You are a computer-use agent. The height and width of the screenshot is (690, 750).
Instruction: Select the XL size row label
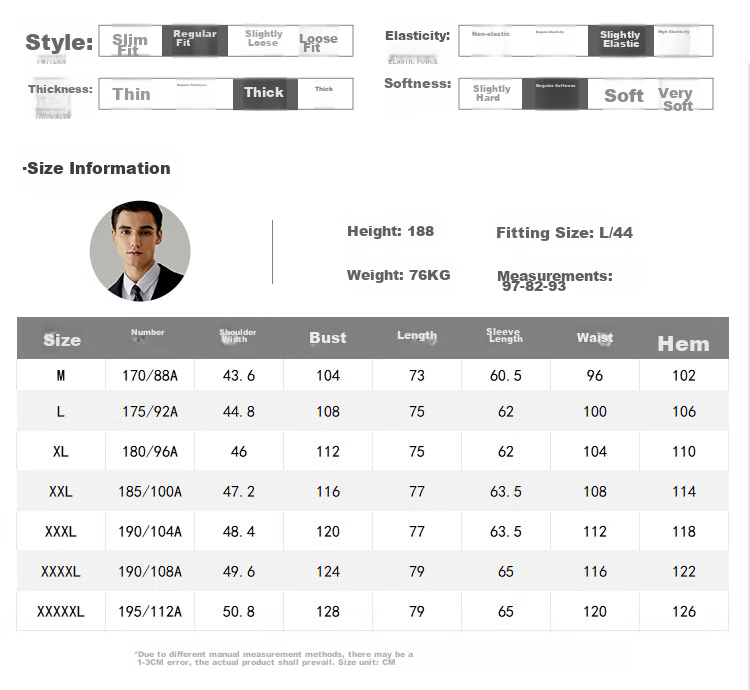click(61, 452)
